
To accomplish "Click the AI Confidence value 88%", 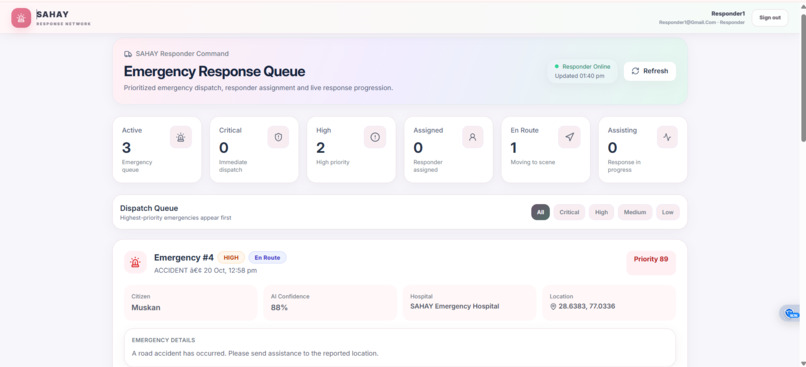I will [x=279, y=307].
